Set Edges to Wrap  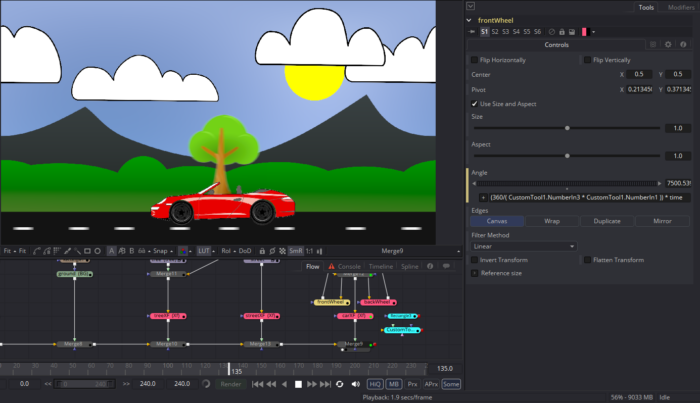[552, 221]
